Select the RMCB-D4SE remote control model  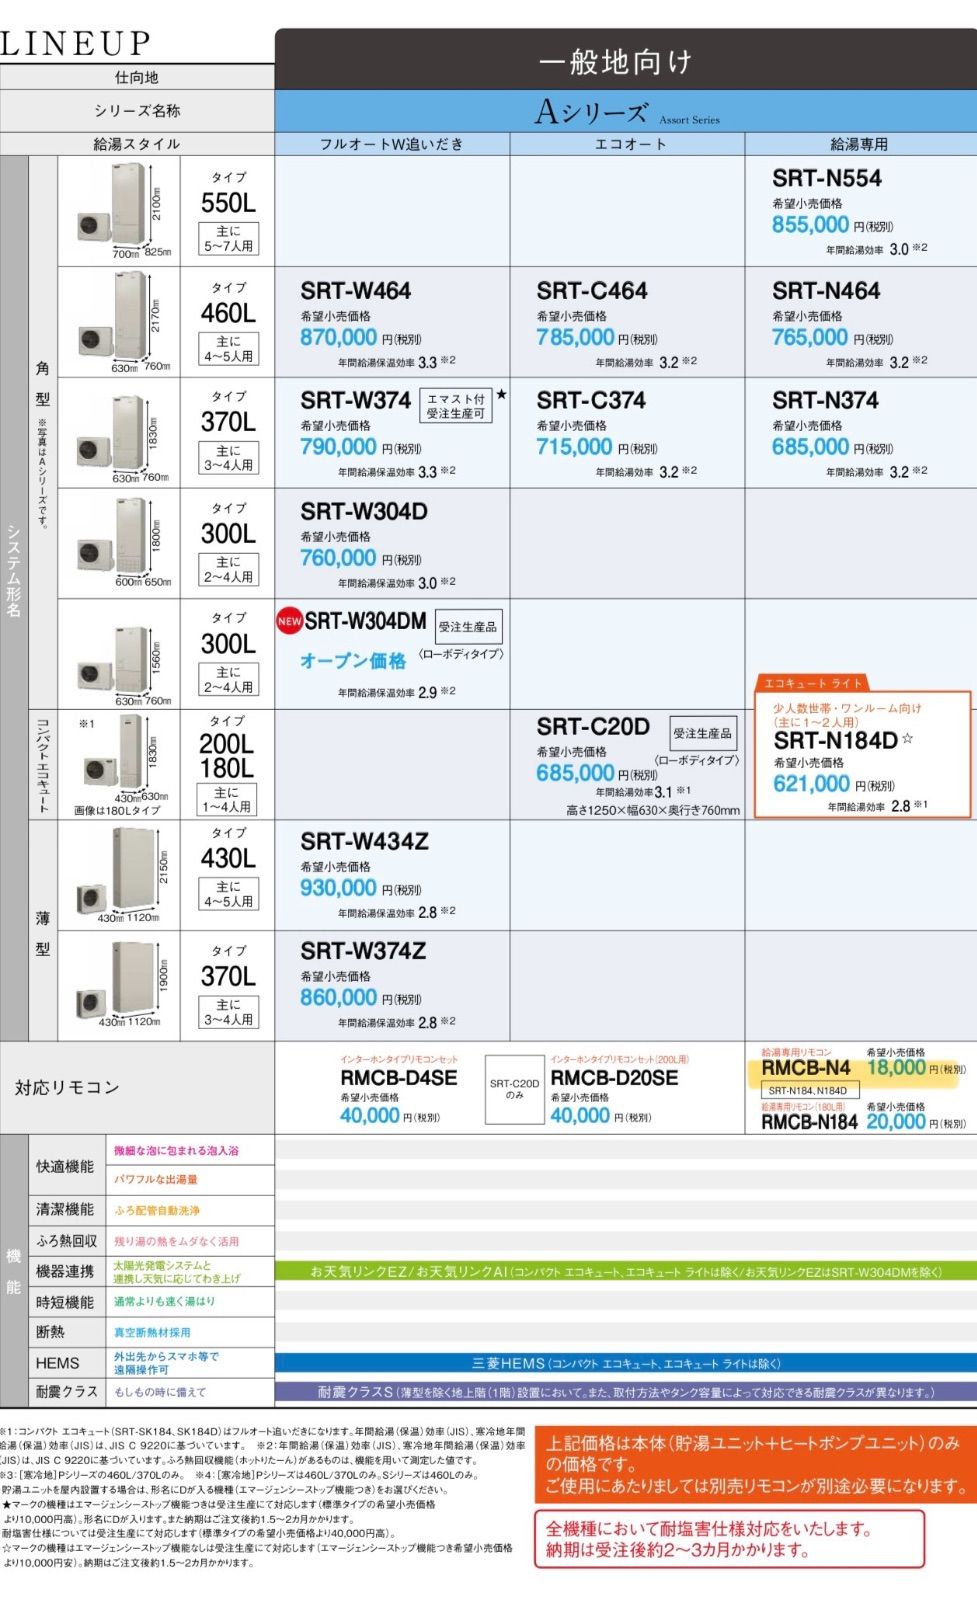(x=398, y=1078)
